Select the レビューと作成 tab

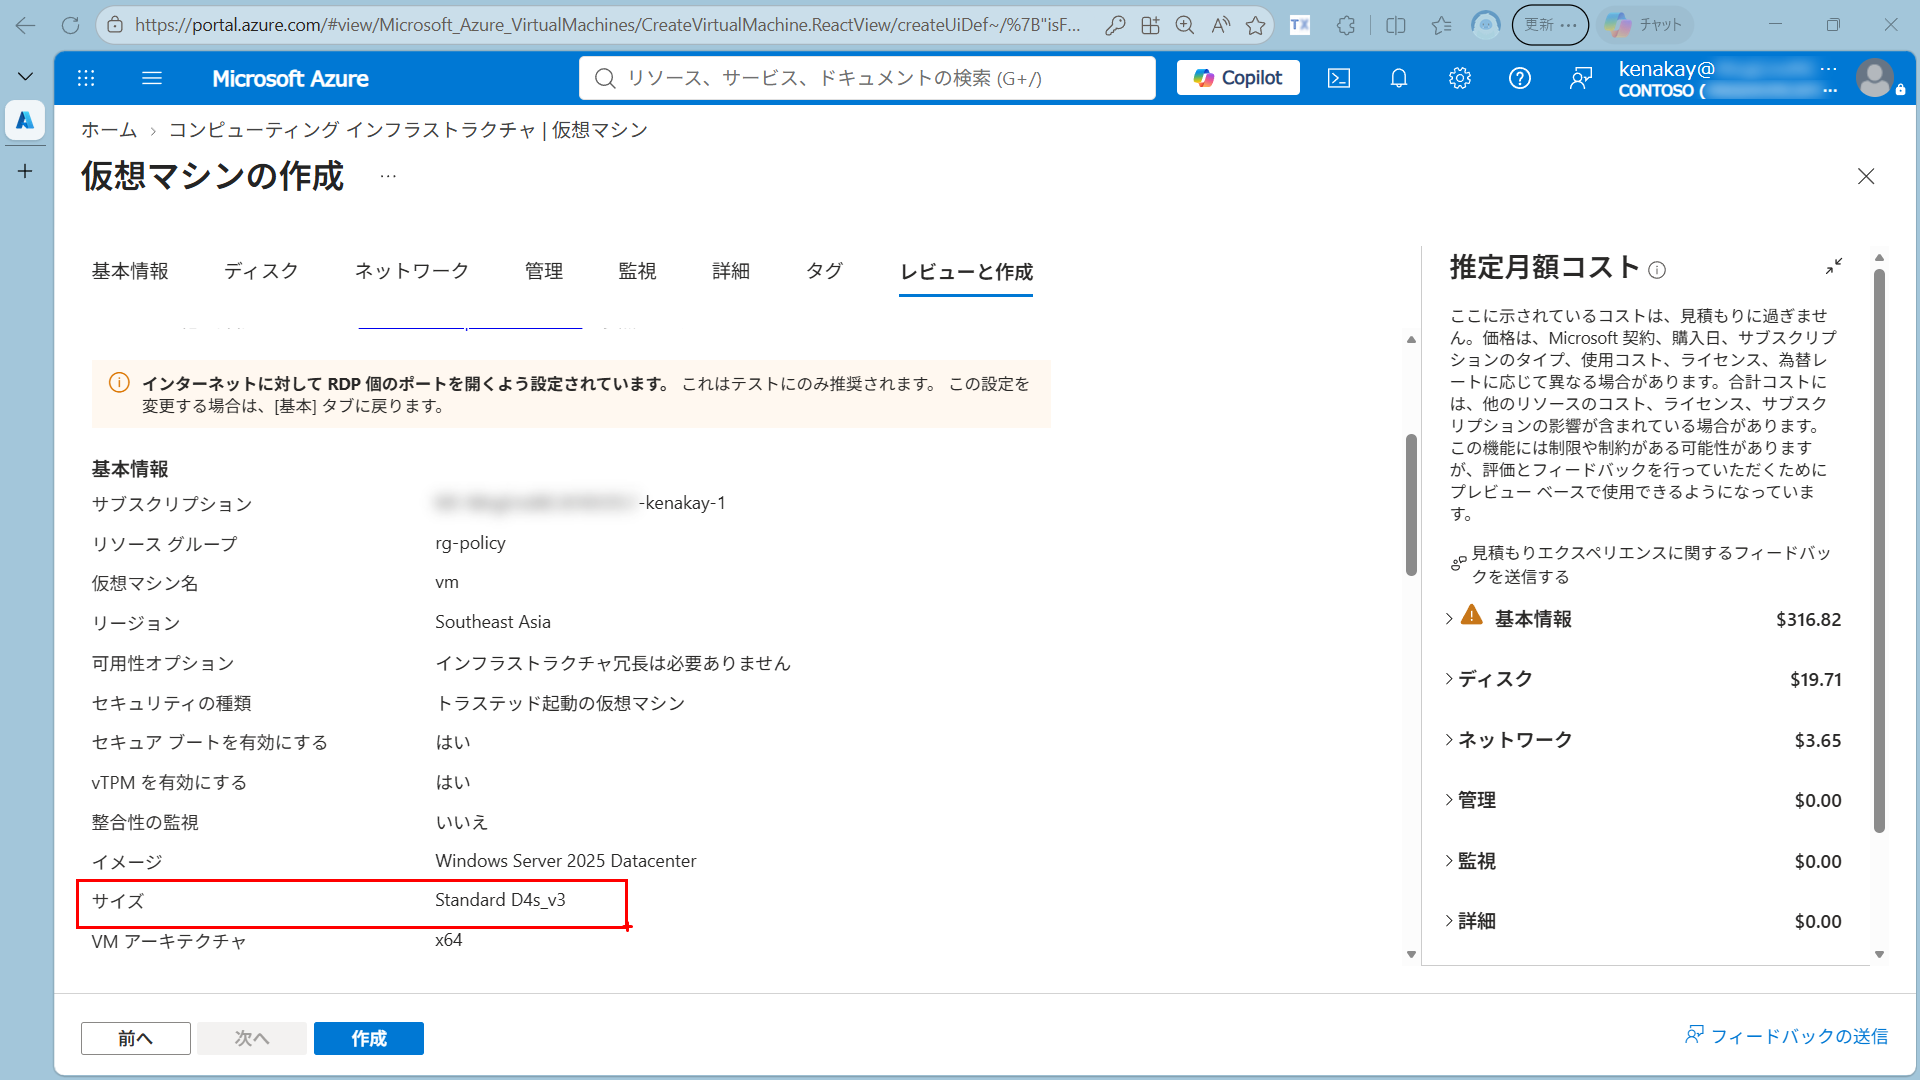[x=966, y=272]
